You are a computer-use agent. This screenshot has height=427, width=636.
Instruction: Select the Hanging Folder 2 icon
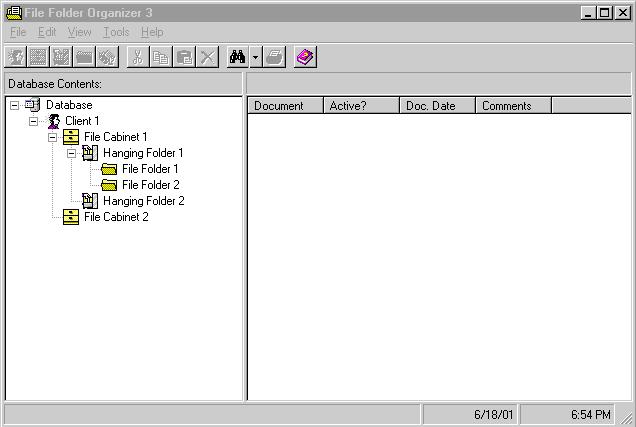90,201
